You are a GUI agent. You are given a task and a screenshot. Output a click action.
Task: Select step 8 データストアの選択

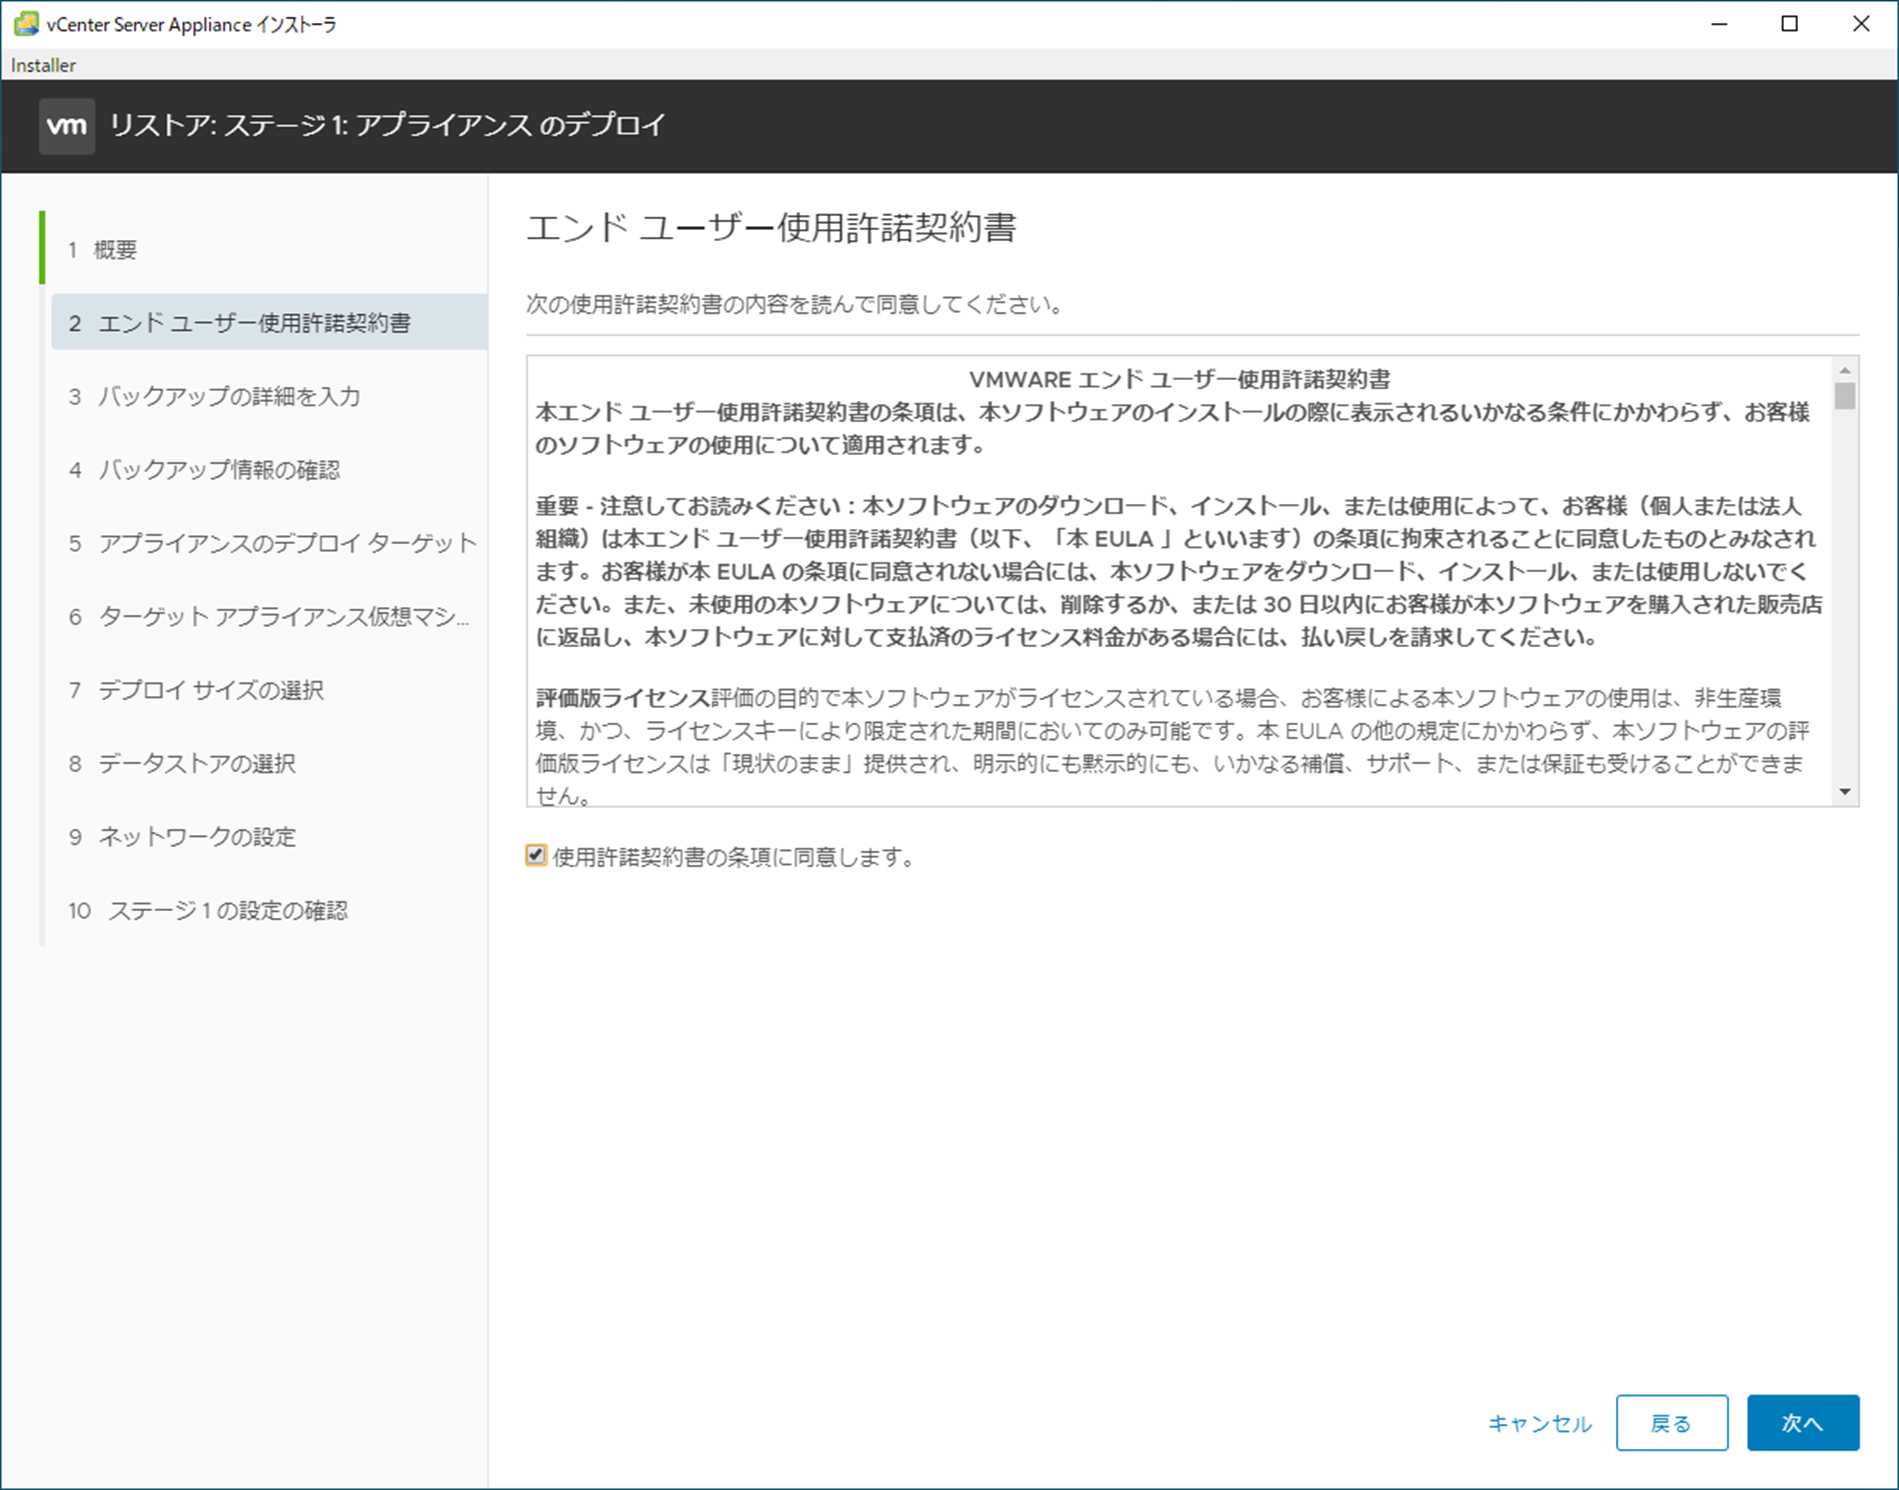pos(269,763)
